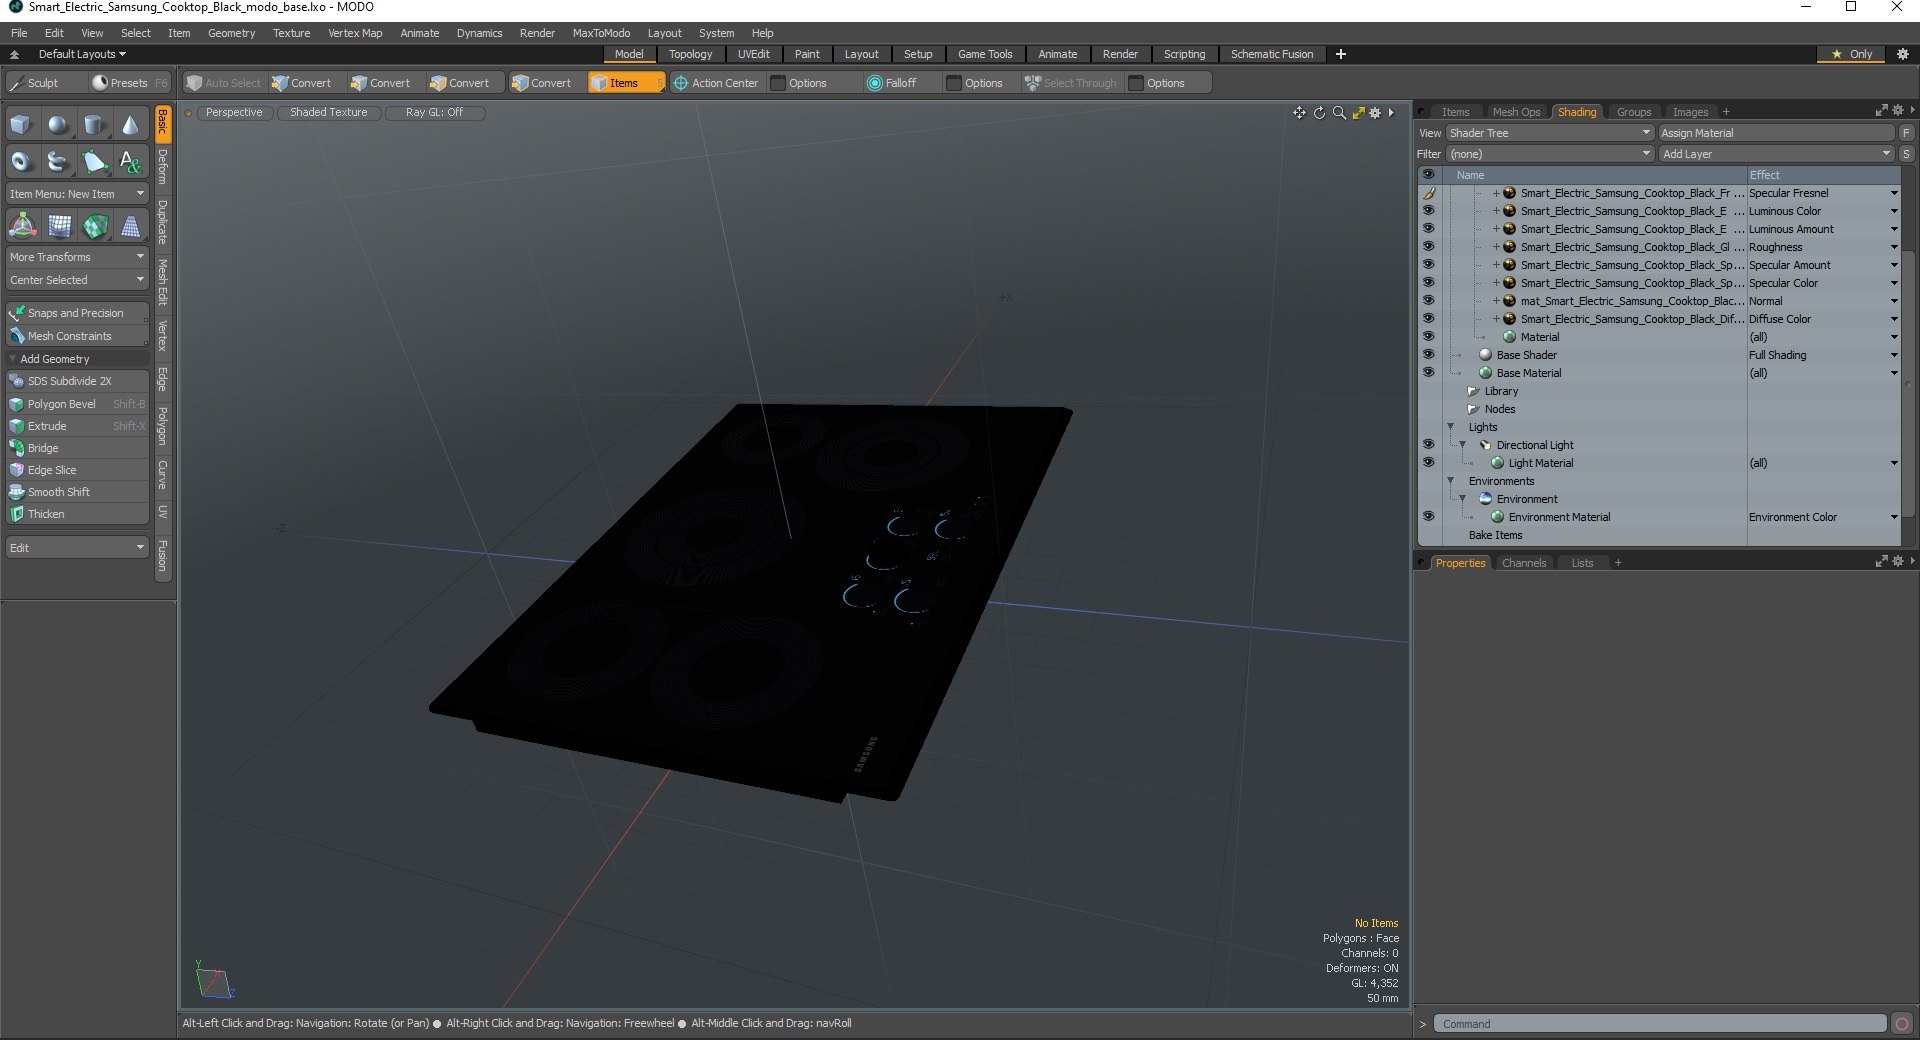Toggle visibility of the Normal layer
Image resolution: width=1920 pixels, height=1040 pixels.
(1428, 301)
